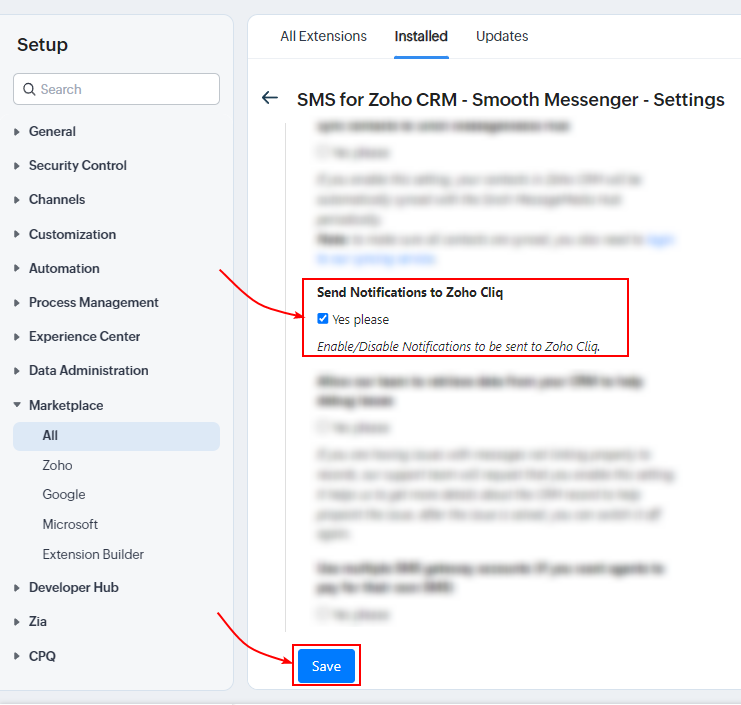Switch to the All Extensions tab
Viewport: 741px width, 705px height.
click(323, 36)
